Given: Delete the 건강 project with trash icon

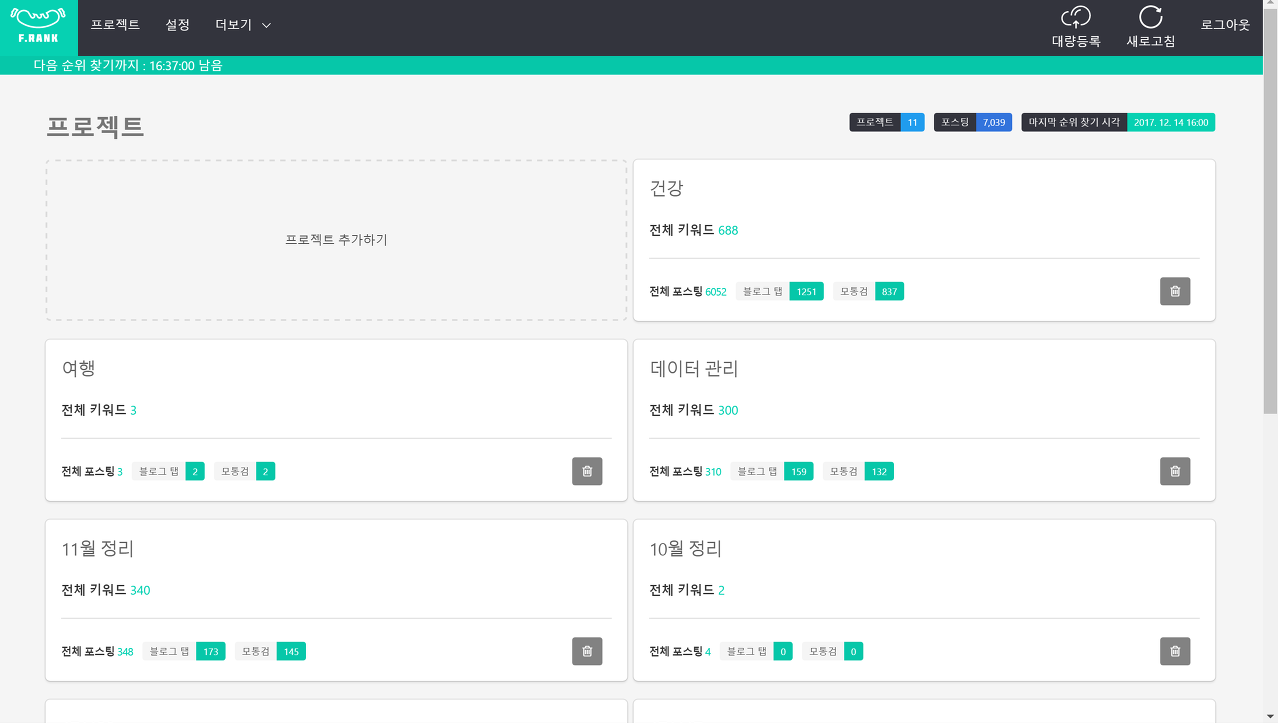Looking at the screenshot, I should pyautogui.click(x=1175, y=291).
